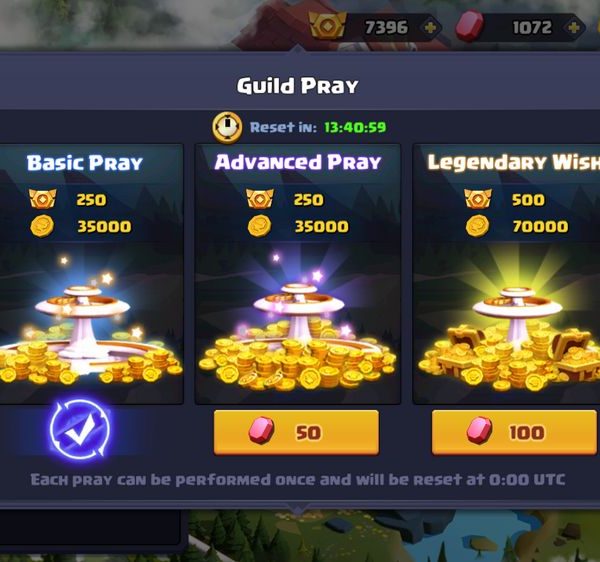
Task: Click the completed Basic Pray checkmark
Action: click(x=80, y=430)
